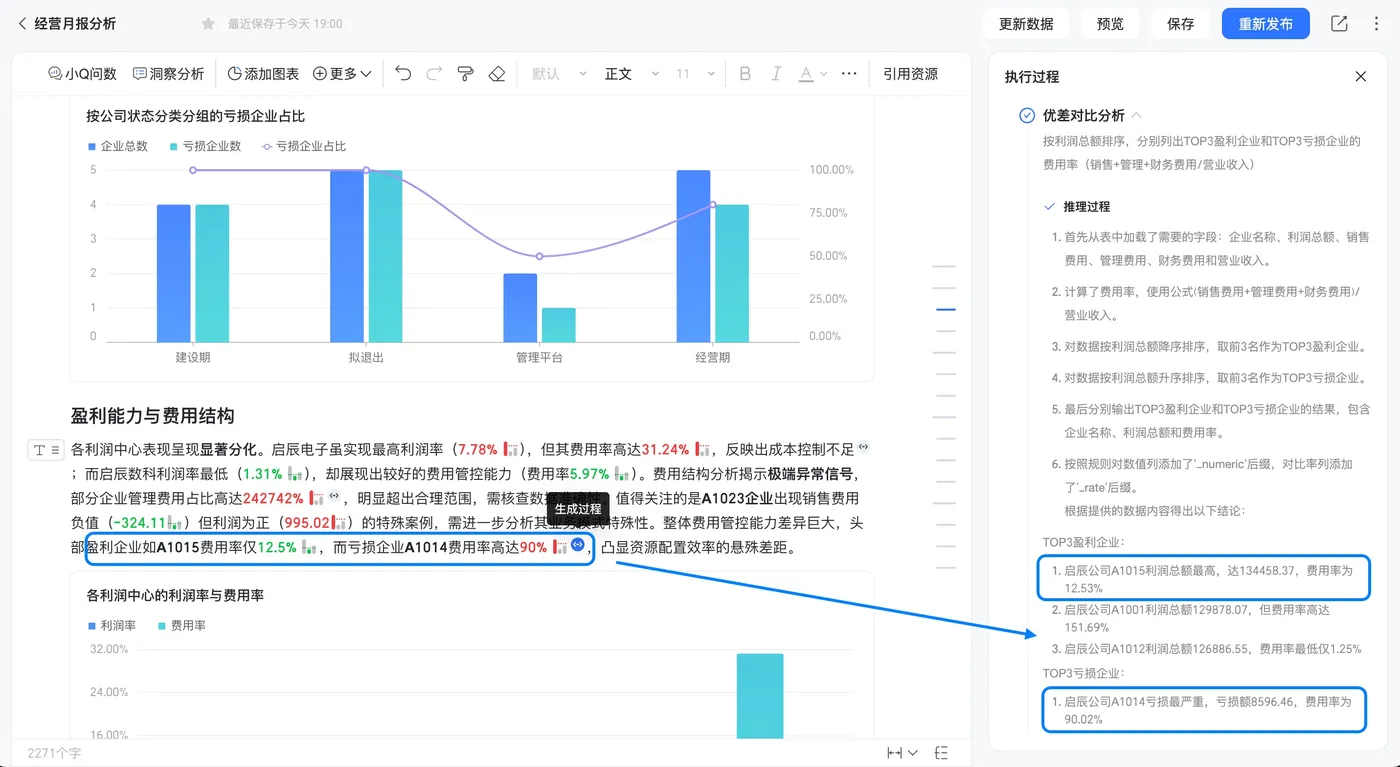The width and height of the screenshot is (1400, 767).
Task: Open 小Q问数 assistant
Action: coord(82,74)
